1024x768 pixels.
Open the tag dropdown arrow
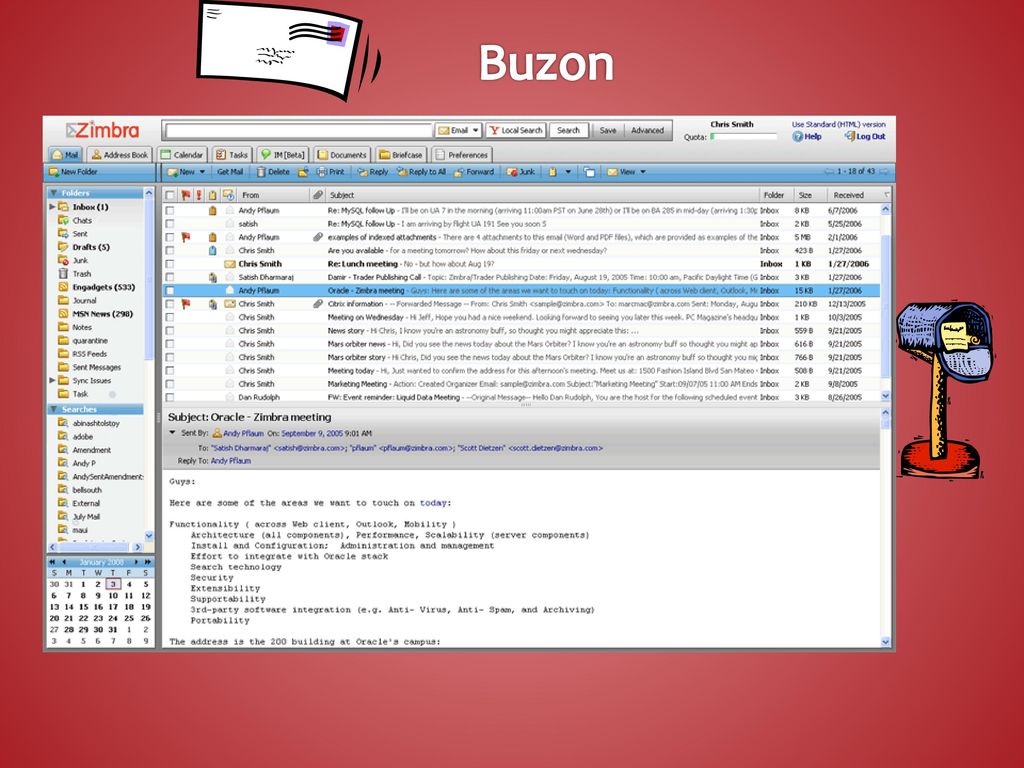[568, 172]
